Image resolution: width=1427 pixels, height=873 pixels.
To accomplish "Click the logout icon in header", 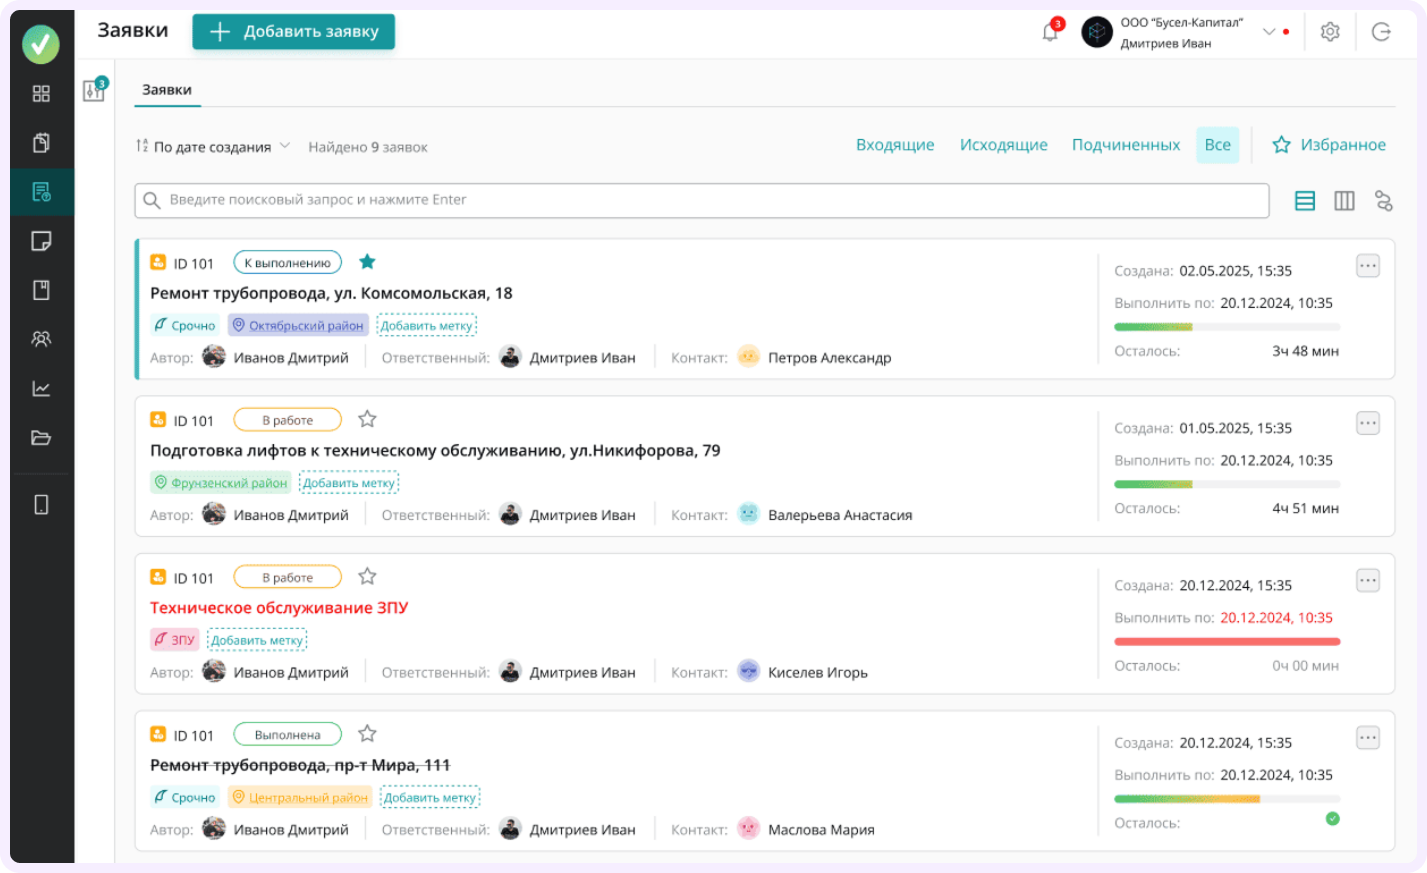I will [1381, 32].
